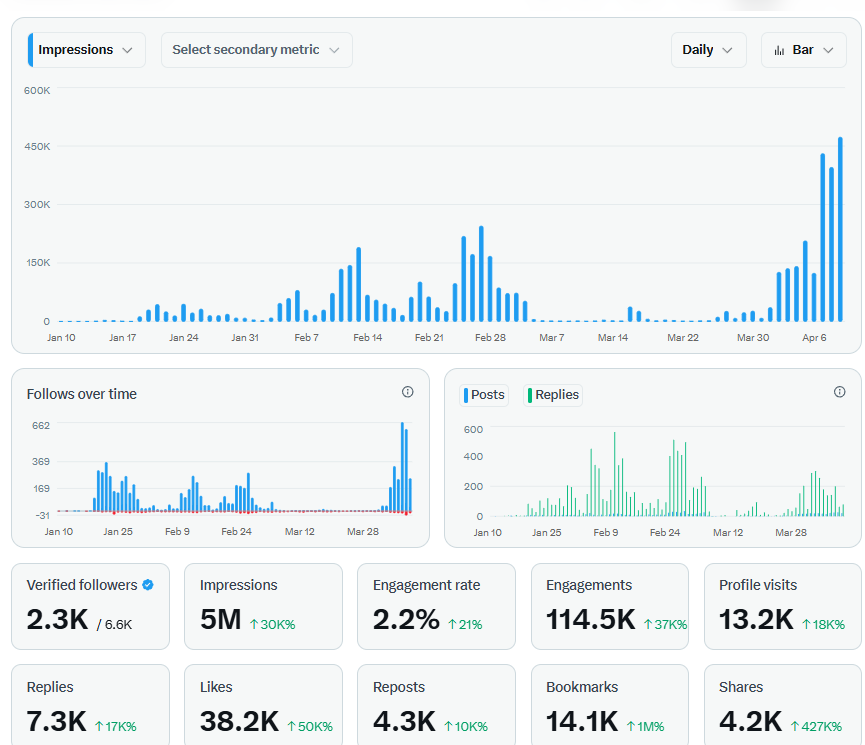The width and height of the screenshot is (865, 745).
Task: Select the Profile visits card
Action: coord(783,606)
